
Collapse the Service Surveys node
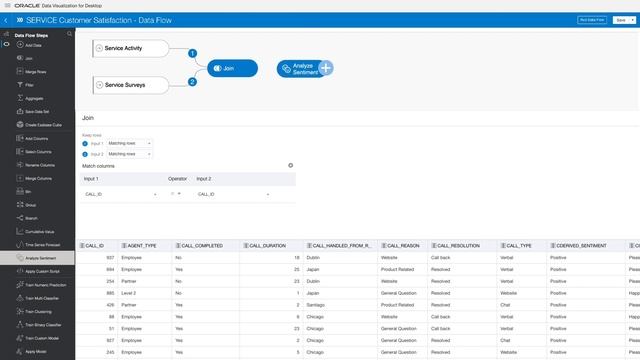[99, 85]
